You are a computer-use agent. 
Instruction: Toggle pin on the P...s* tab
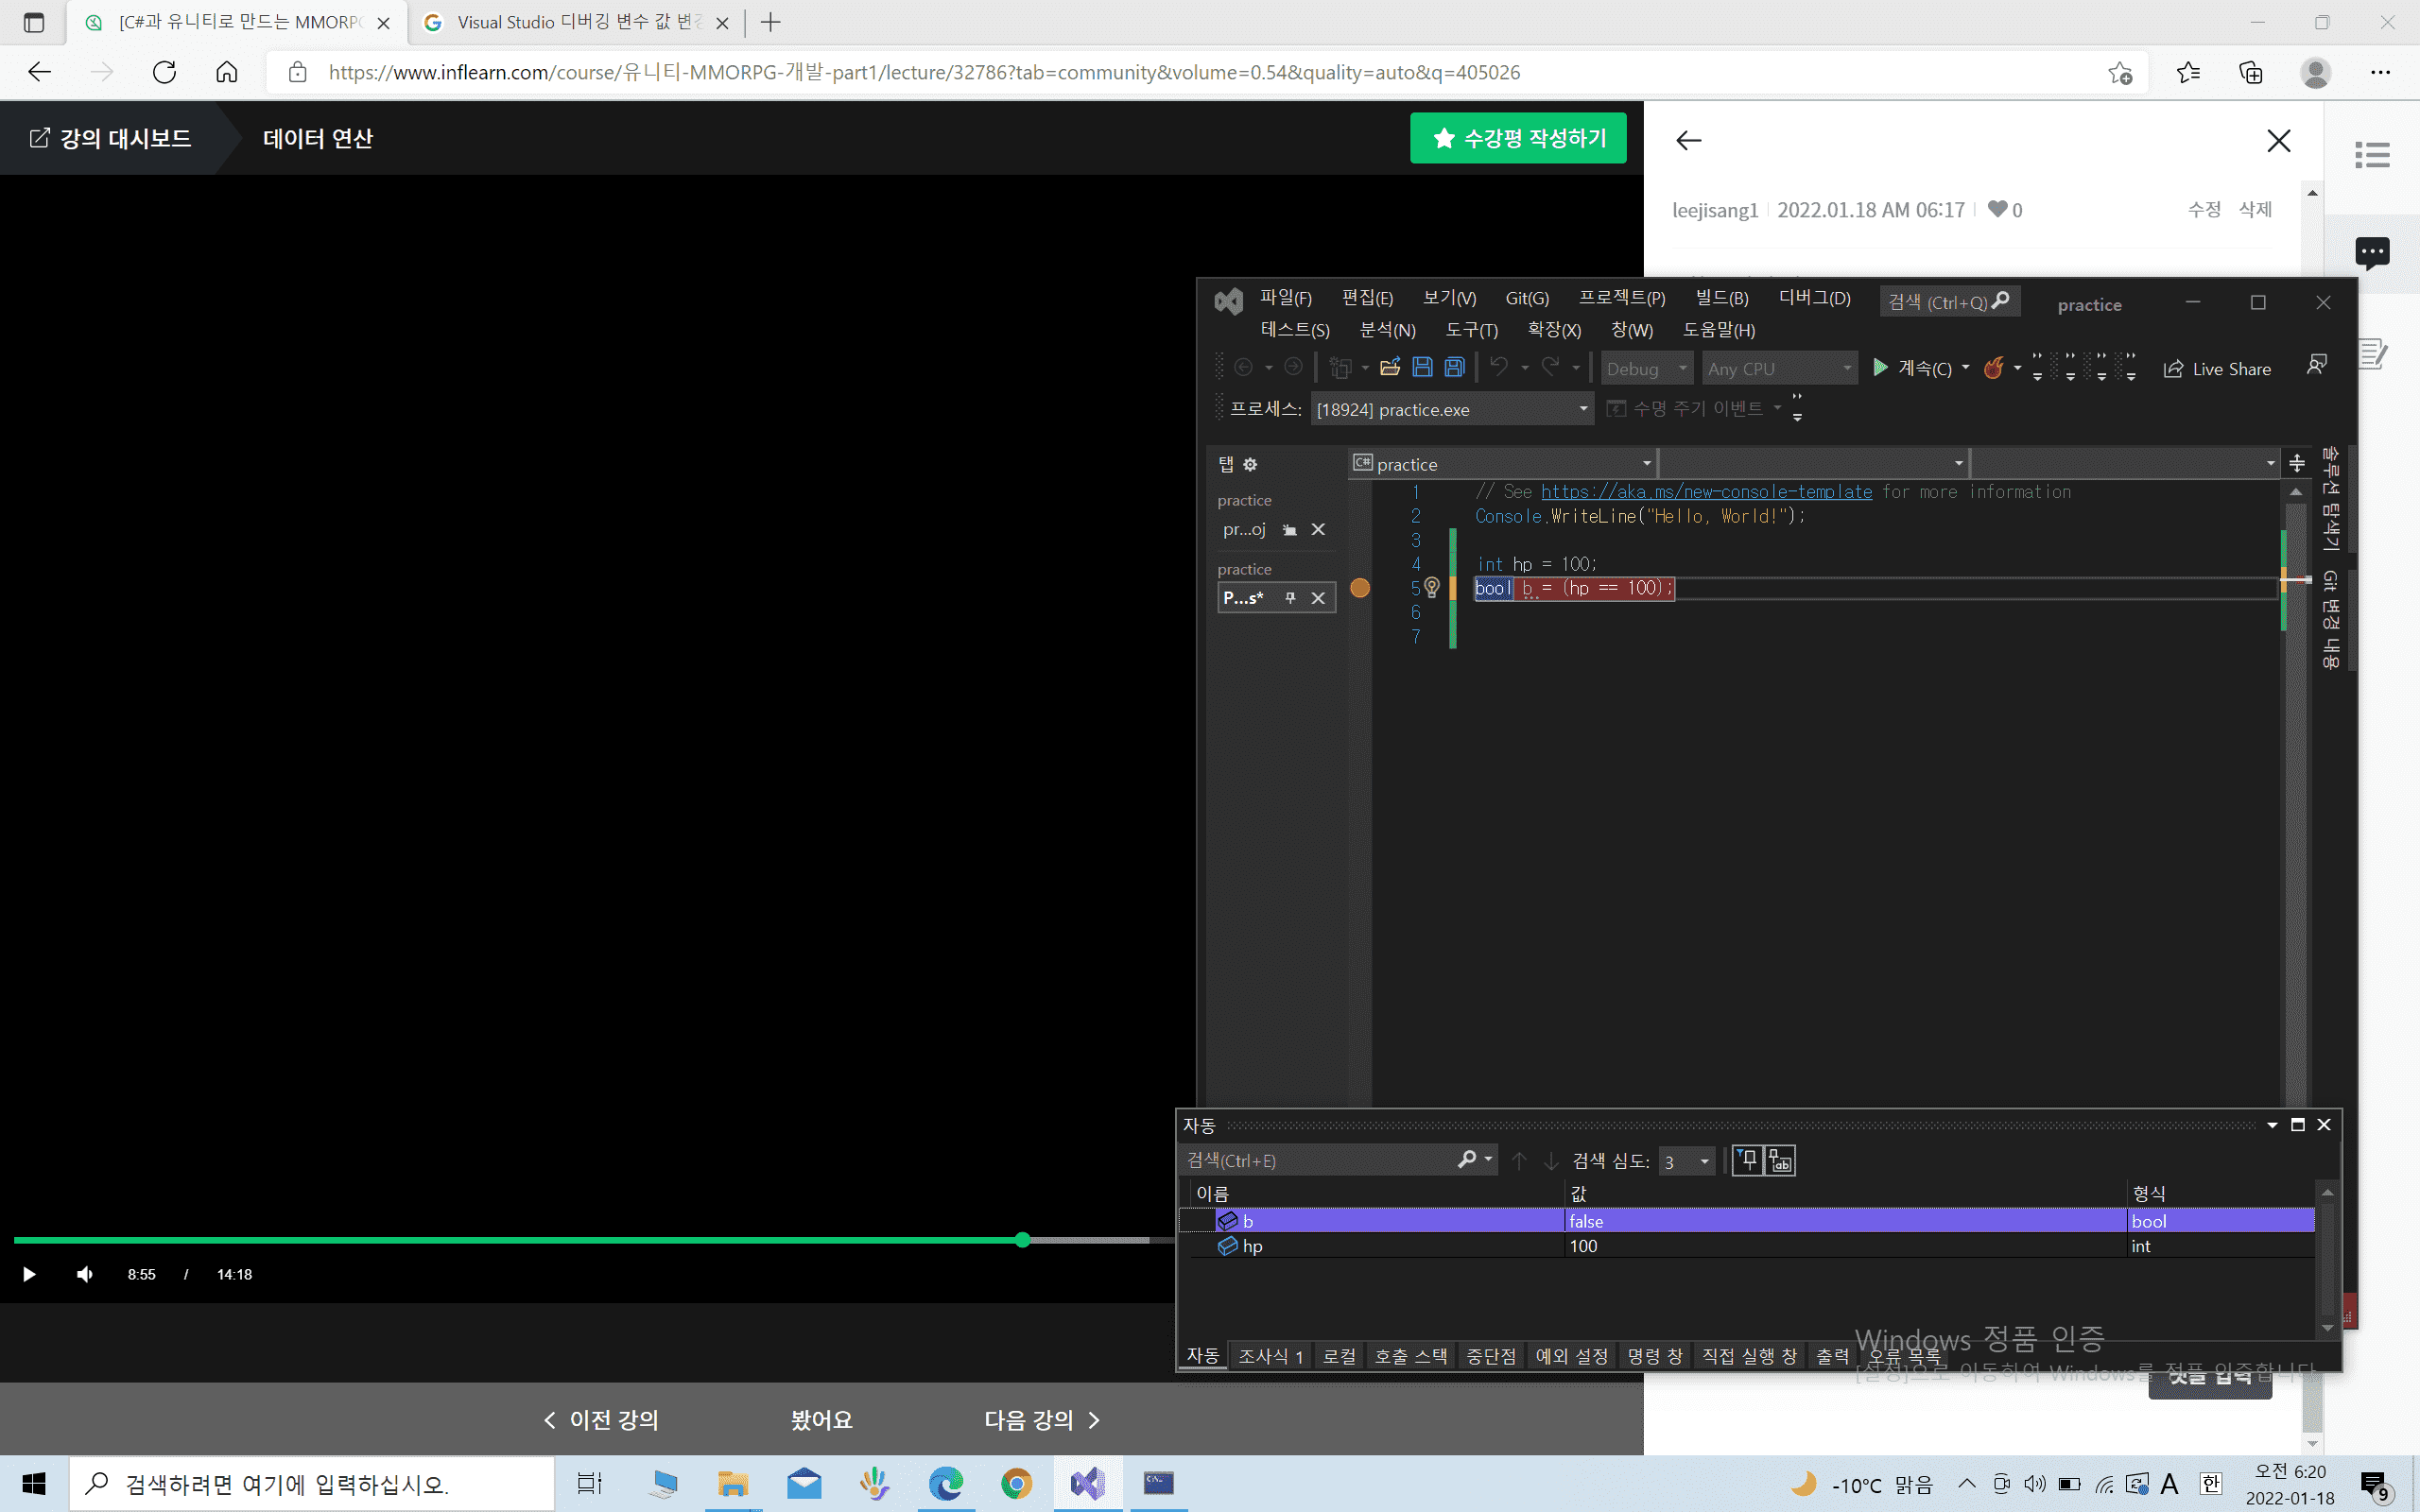[1290, 598]
